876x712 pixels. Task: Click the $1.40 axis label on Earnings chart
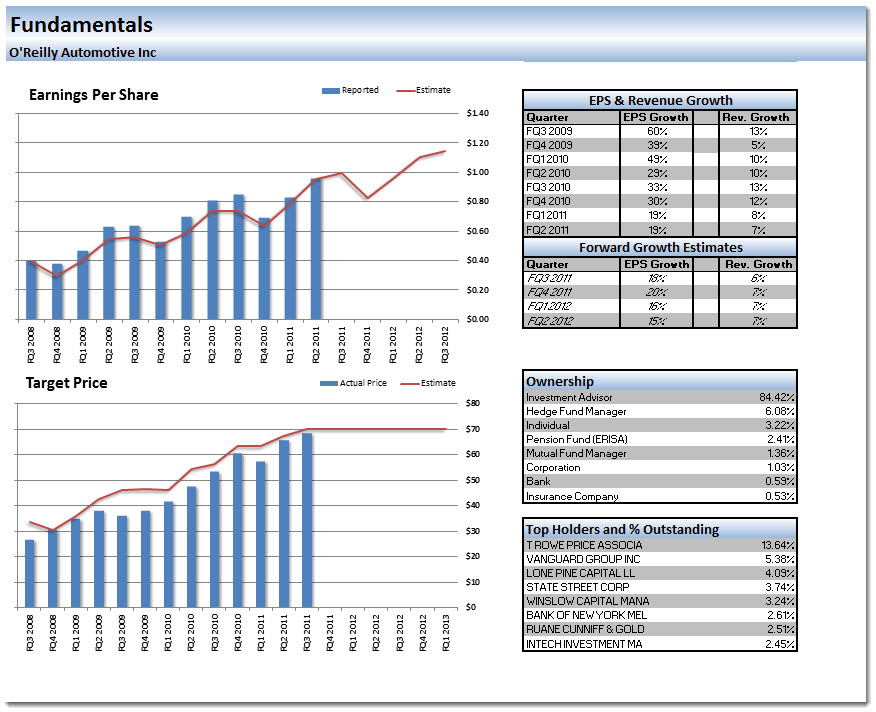478,113
